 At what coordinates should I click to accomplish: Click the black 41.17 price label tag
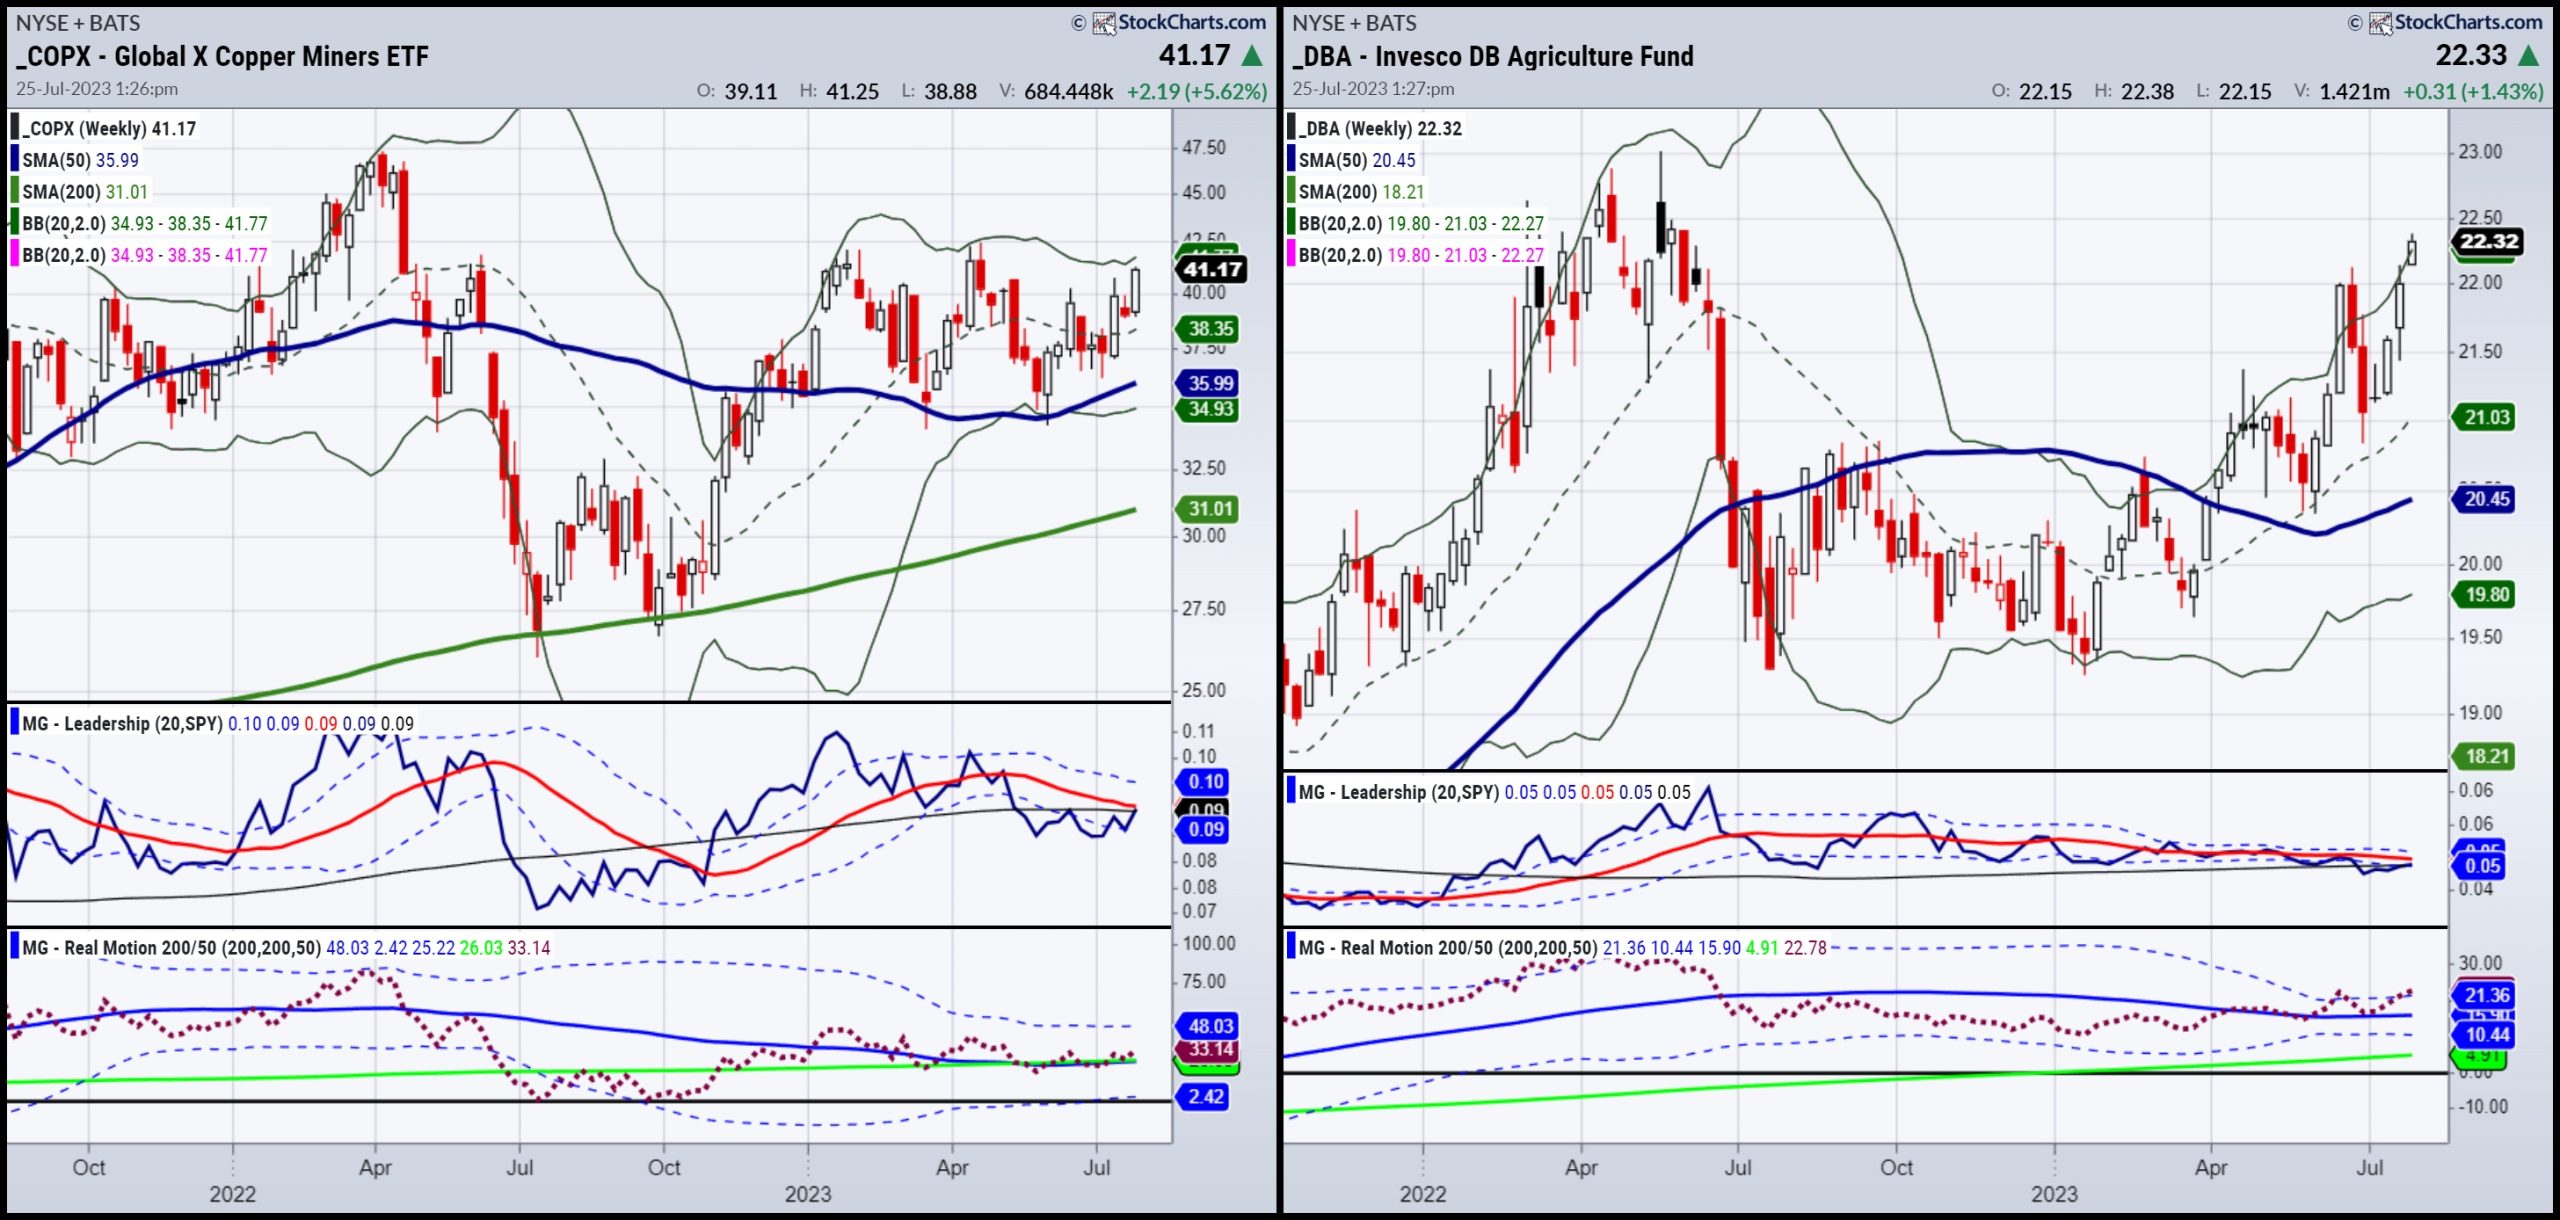[1212, 269]
